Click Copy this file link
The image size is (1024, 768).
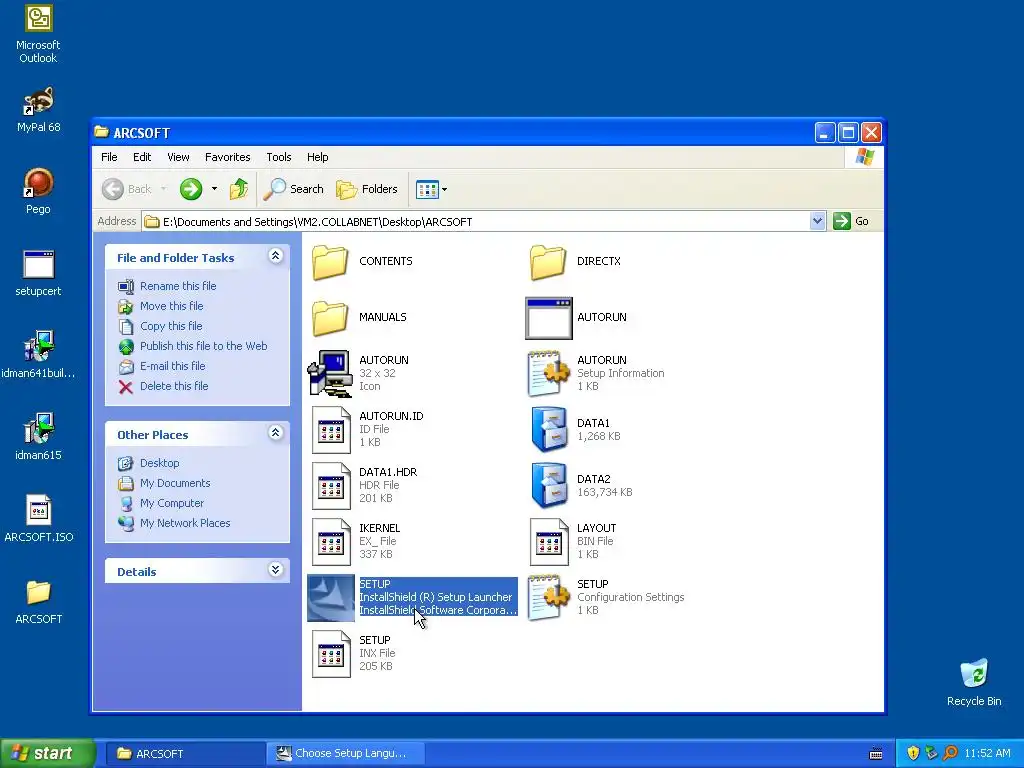171,327
